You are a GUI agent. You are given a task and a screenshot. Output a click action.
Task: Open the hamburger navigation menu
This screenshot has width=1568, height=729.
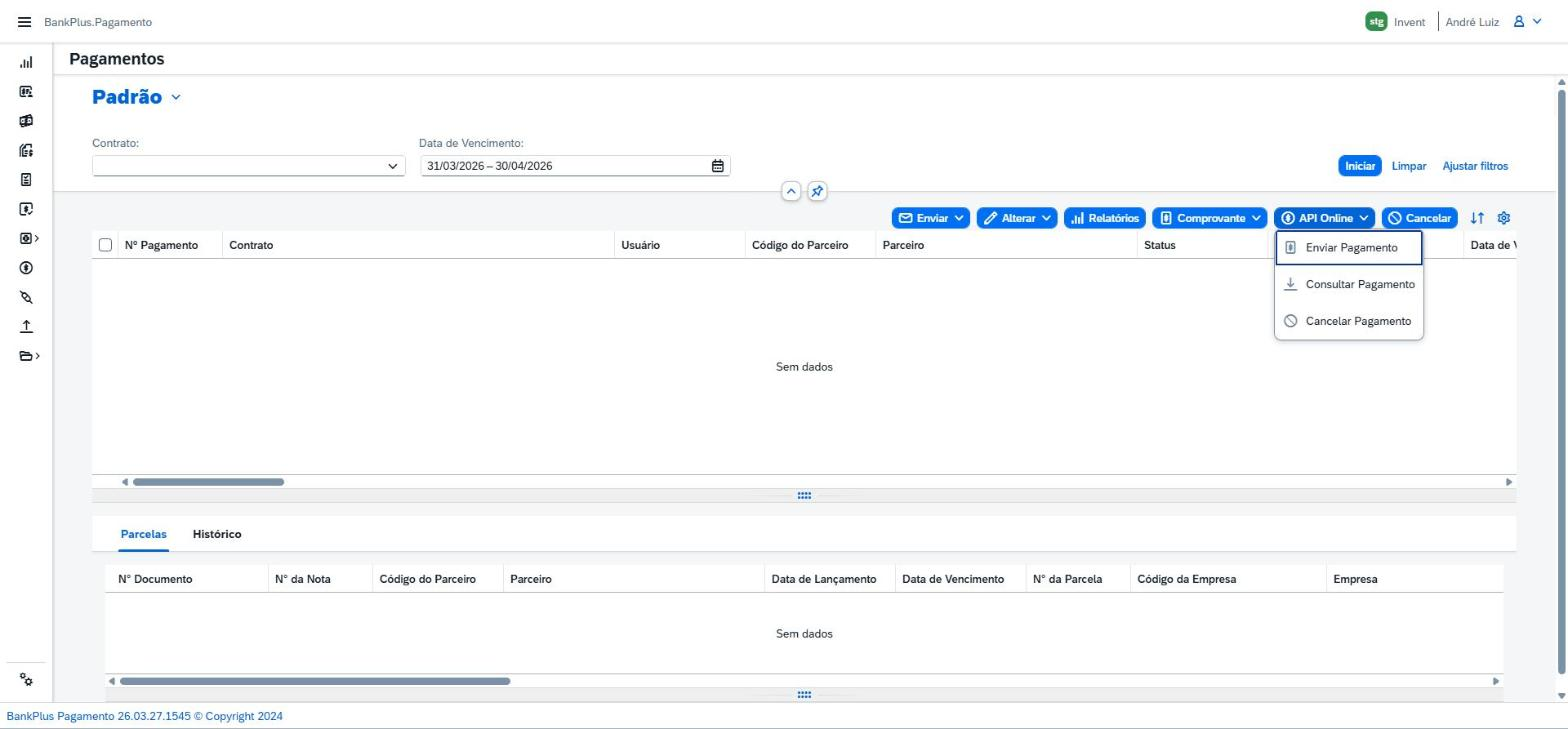tap(24, 22)
